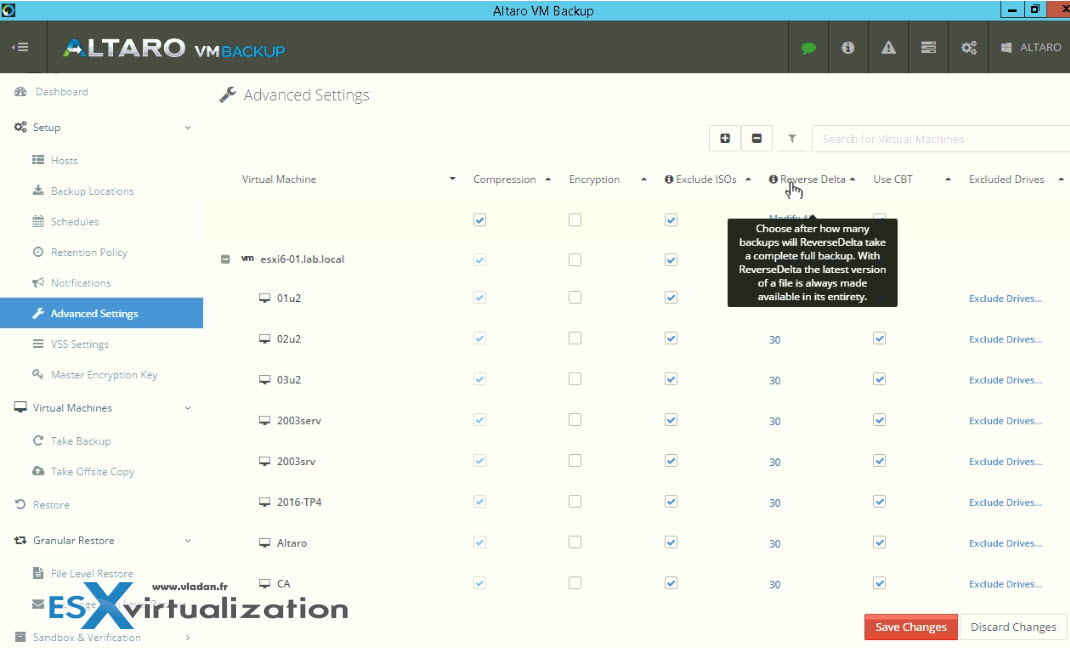This screenshot has height=648, width=1070.
Task: Open the server list icon in the header
Action: (928, 48)
